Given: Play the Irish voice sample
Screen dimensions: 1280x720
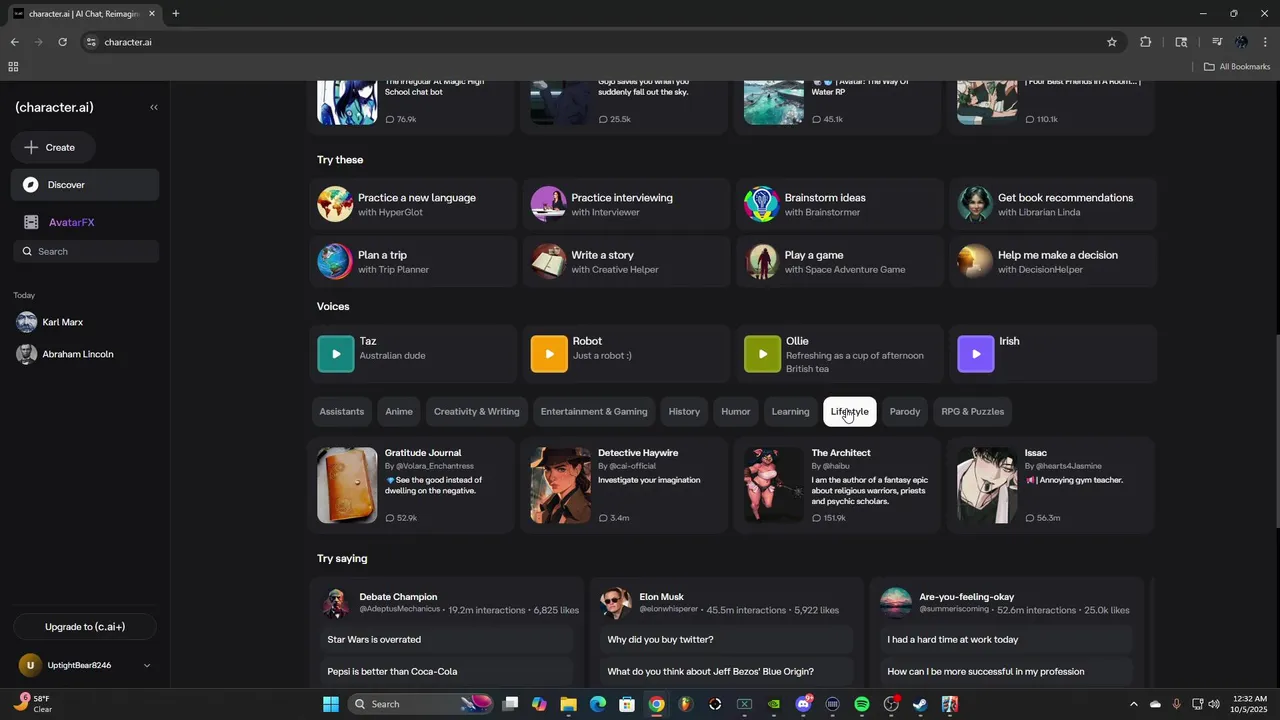Looking at the screenshot, I should (976, 354).
